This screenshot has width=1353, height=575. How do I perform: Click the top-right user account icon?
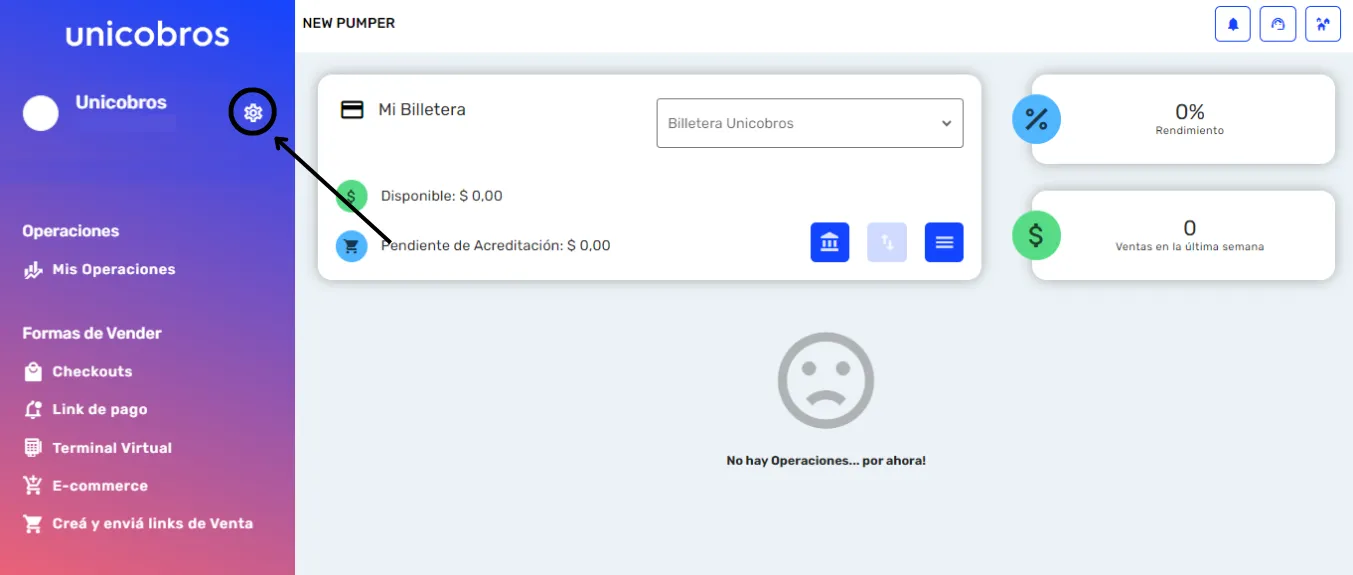coord(1323,24)
